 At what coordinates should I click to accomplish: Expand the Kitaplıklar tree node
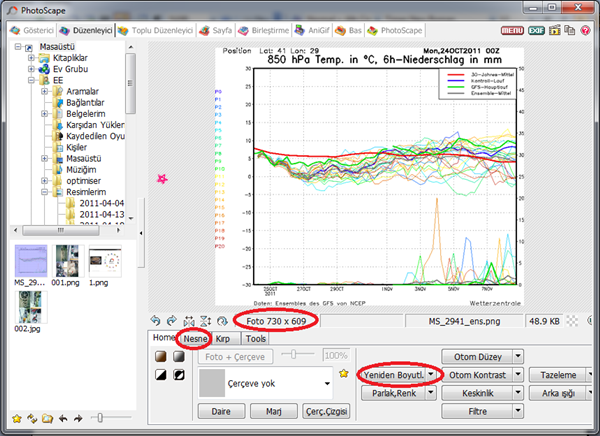tap(32, 57)
